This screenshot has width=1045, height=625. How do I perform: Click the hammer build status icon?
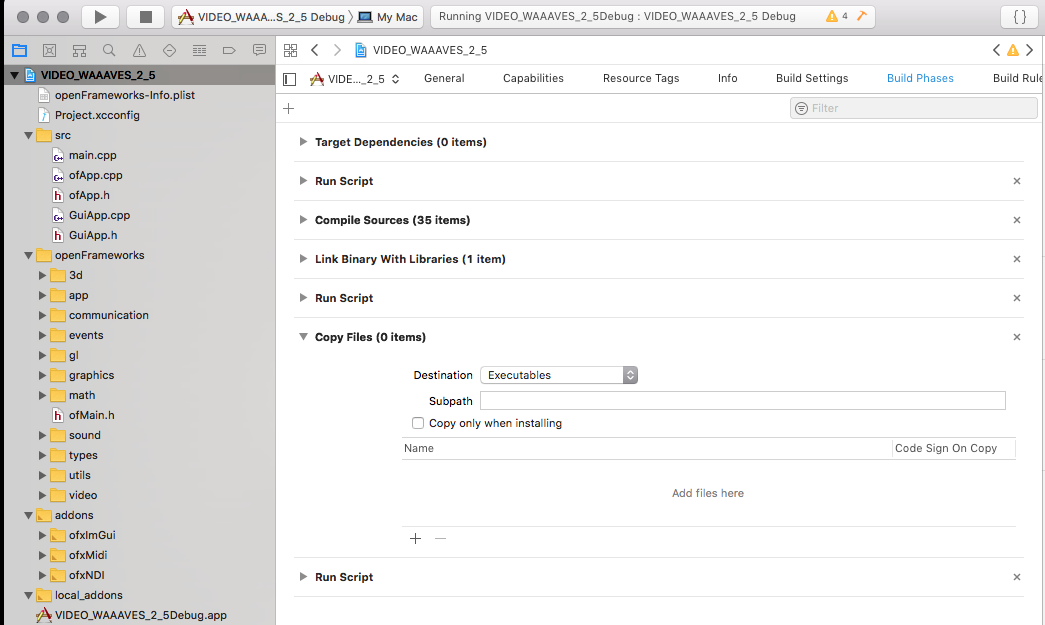(x=862, y=16)
